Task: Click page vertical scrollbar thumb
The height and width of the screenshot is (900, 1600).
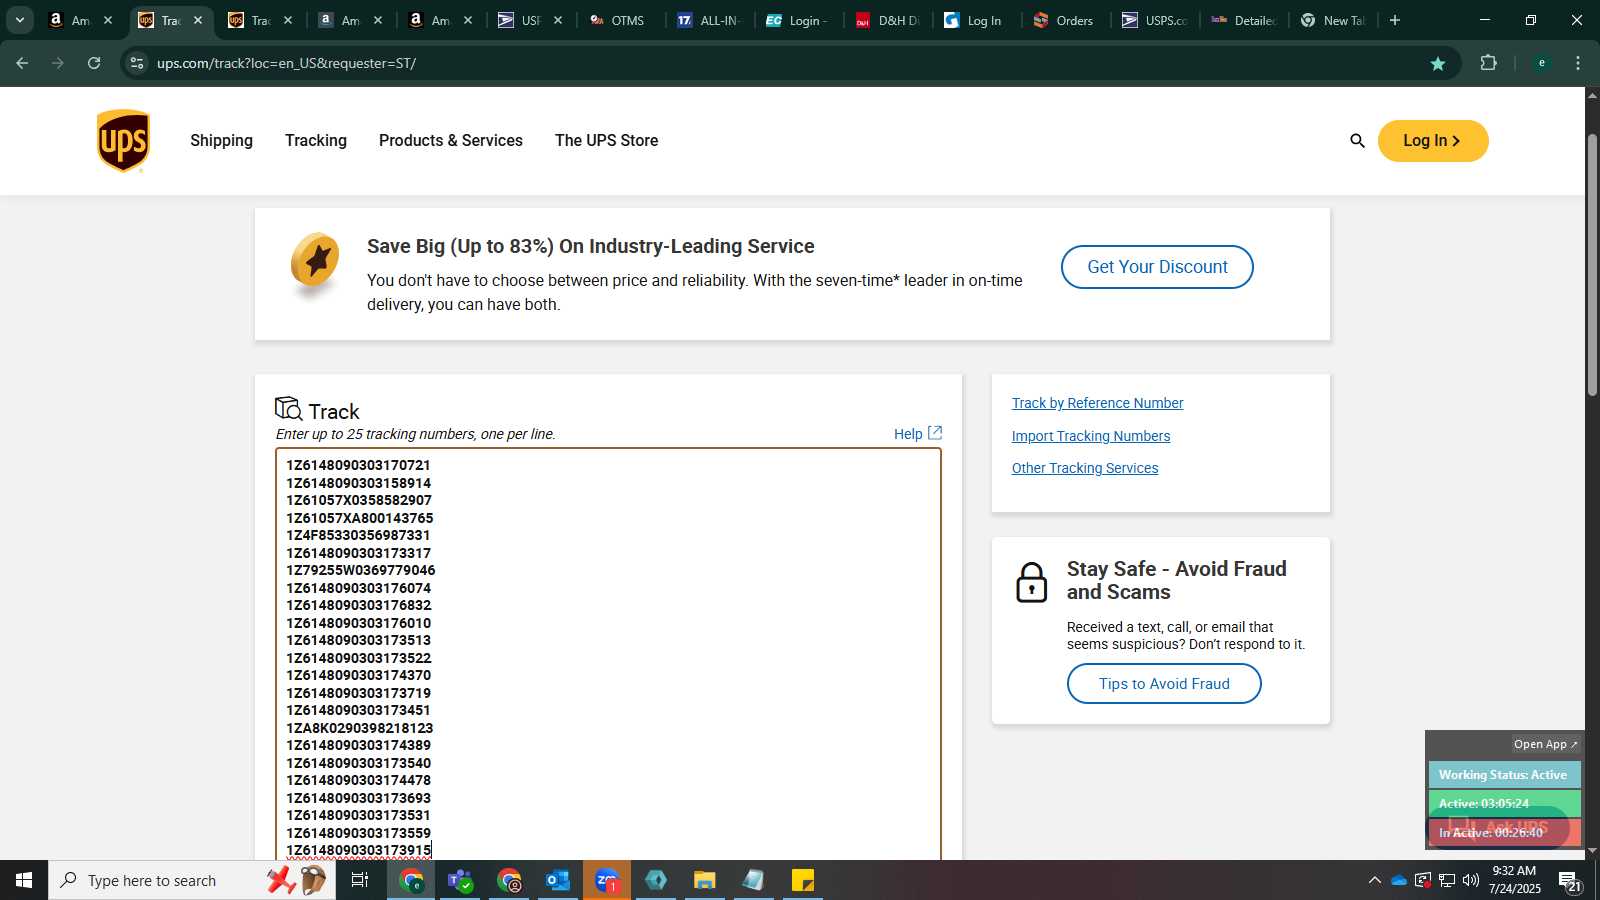Action: tap(1592, 265)
